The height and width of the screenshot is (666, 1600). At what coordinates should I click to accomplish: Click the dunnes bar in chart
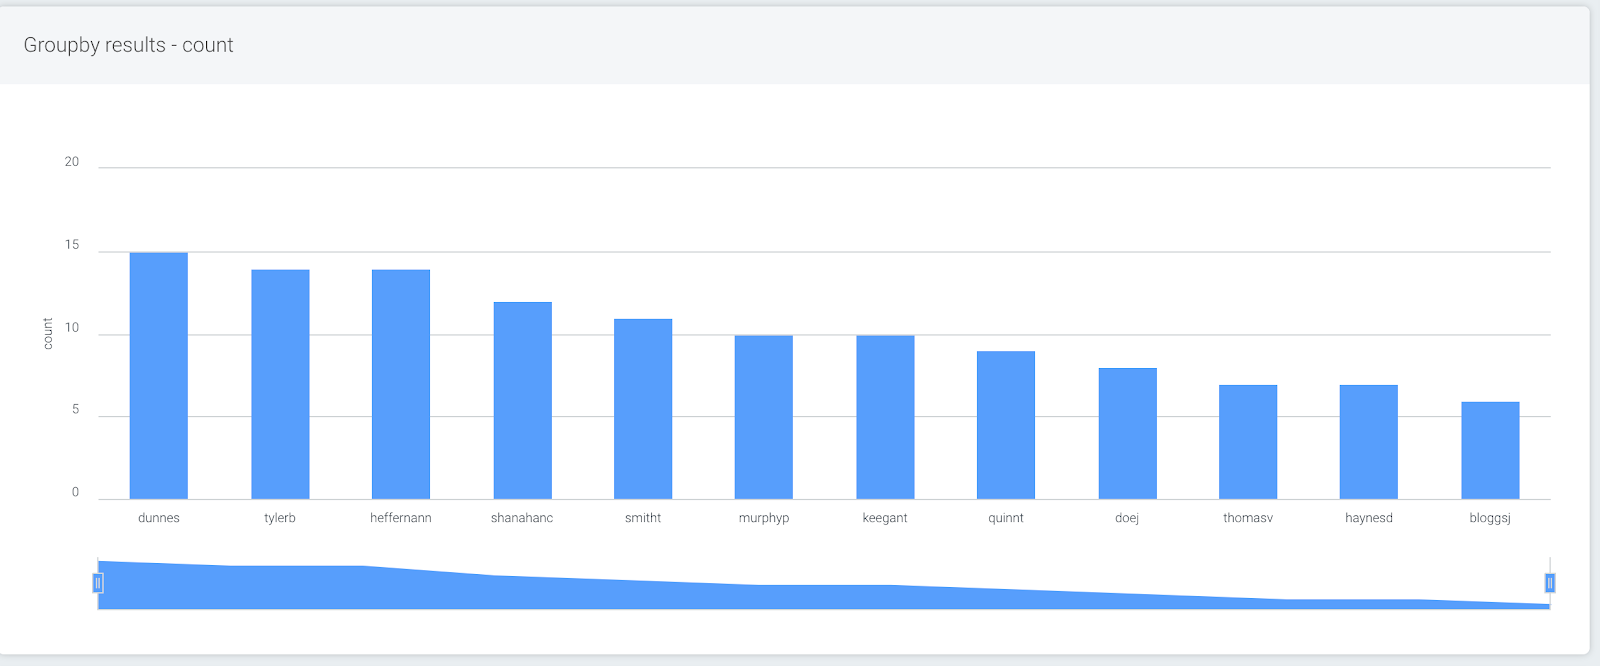tap(159, 376)
